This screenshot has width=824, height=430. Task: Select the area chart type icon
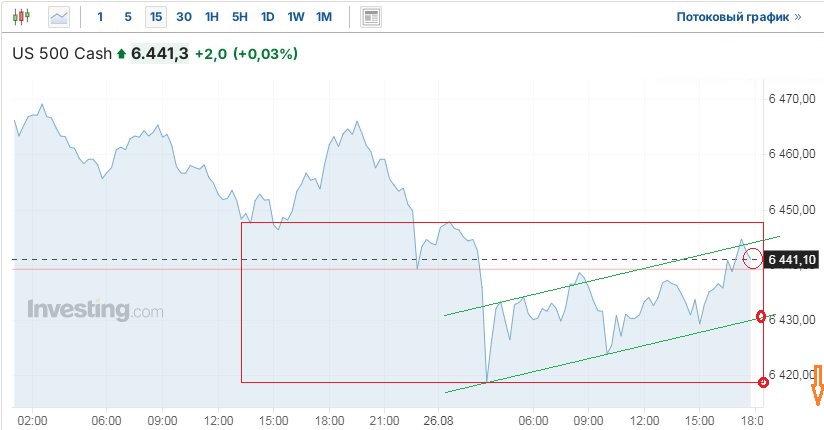point(60,17)
